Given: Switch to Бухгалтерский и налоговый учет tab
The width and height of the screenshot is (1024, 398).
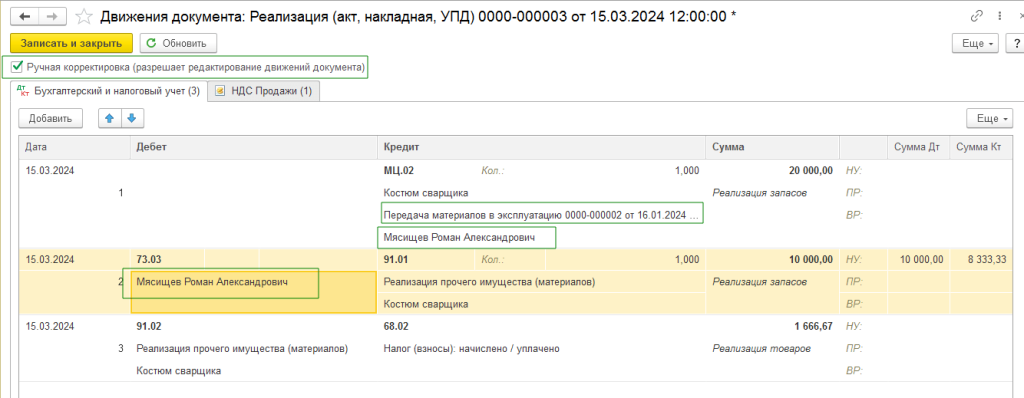Looking at the screenshot, I should tap(109, 91).
